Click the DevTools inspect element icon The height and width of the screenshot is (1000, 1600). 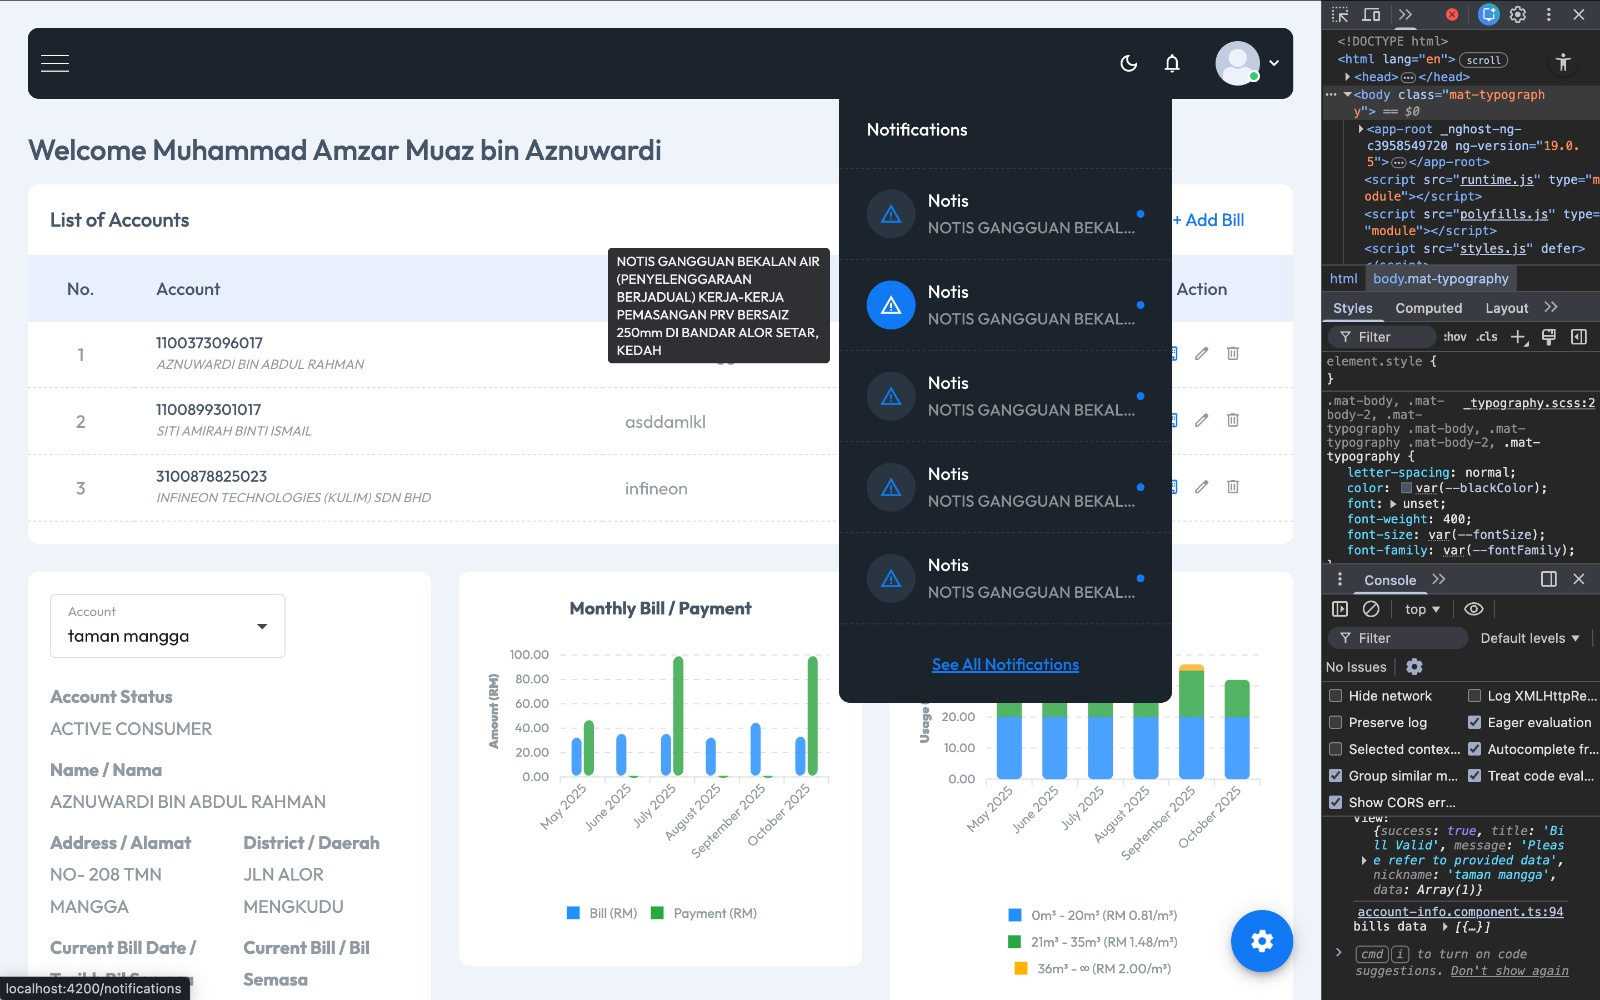click(1340, 14)
